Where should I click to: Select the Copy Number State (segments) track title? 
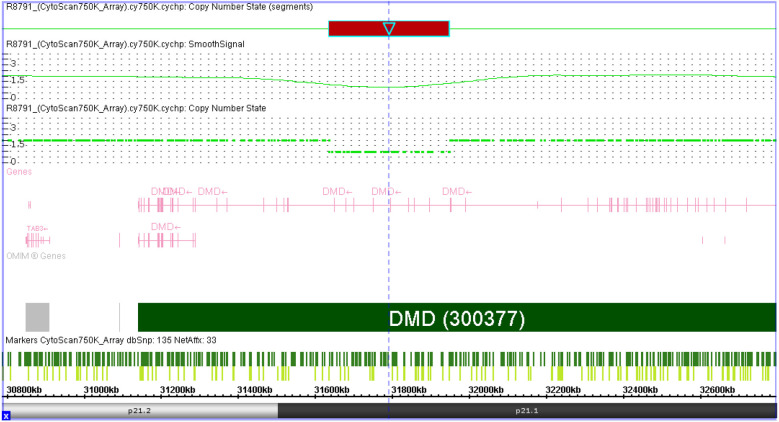coord(159,7)
